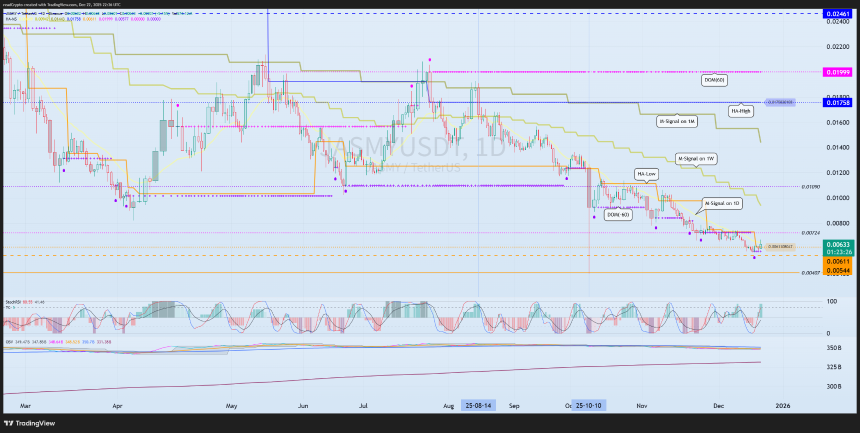Select the M-Signal on 1M callout
This screenshot has height=433, width=860.
677,122
